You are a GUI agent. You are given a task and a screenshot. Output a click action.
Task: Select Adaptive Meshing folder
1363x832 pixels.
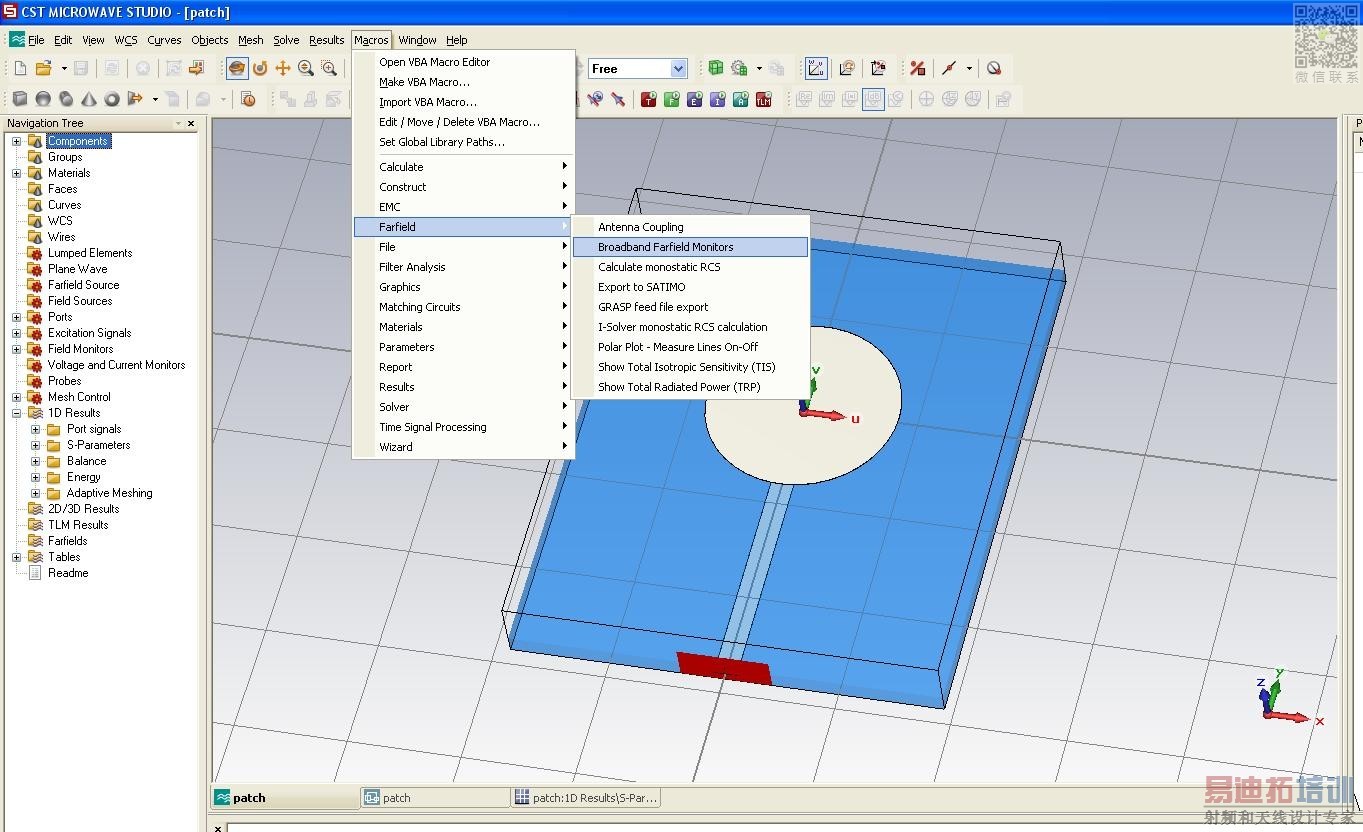click(109, 493)
